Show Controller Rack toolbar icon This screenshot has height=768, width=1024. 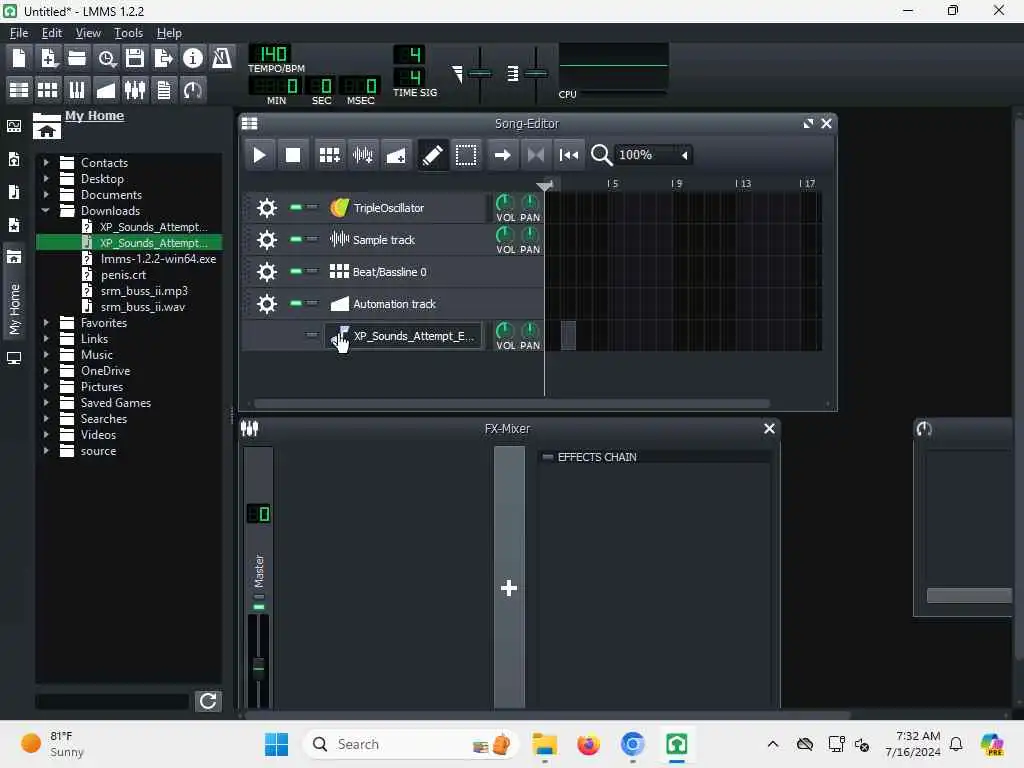(x=193, y=89)
